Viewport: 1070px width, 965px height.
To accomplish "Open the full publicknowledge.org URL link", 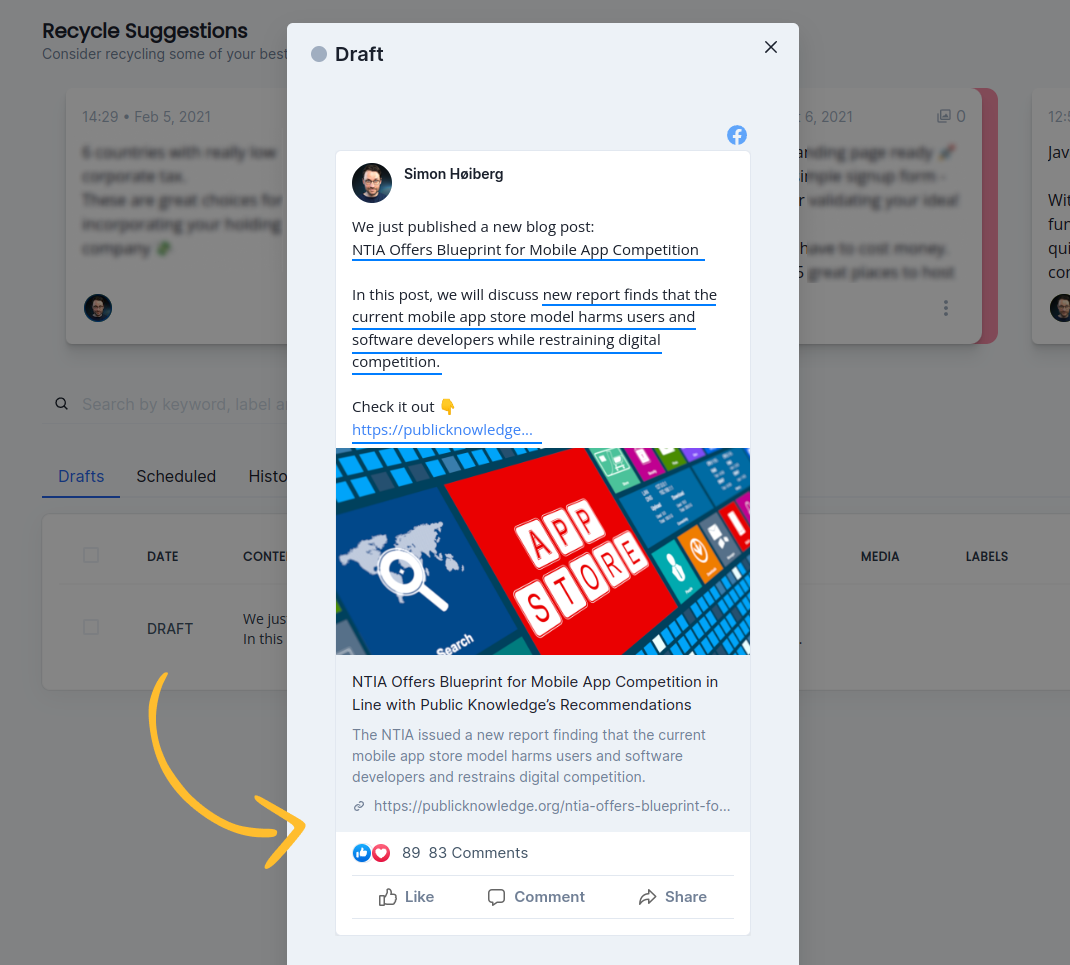I will tap(551, 806).
